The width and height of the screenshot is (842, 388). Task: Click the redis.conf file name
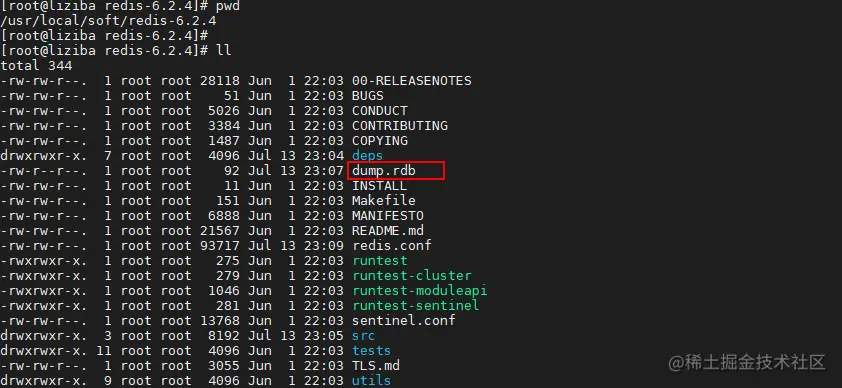click(x=392, y=246)
